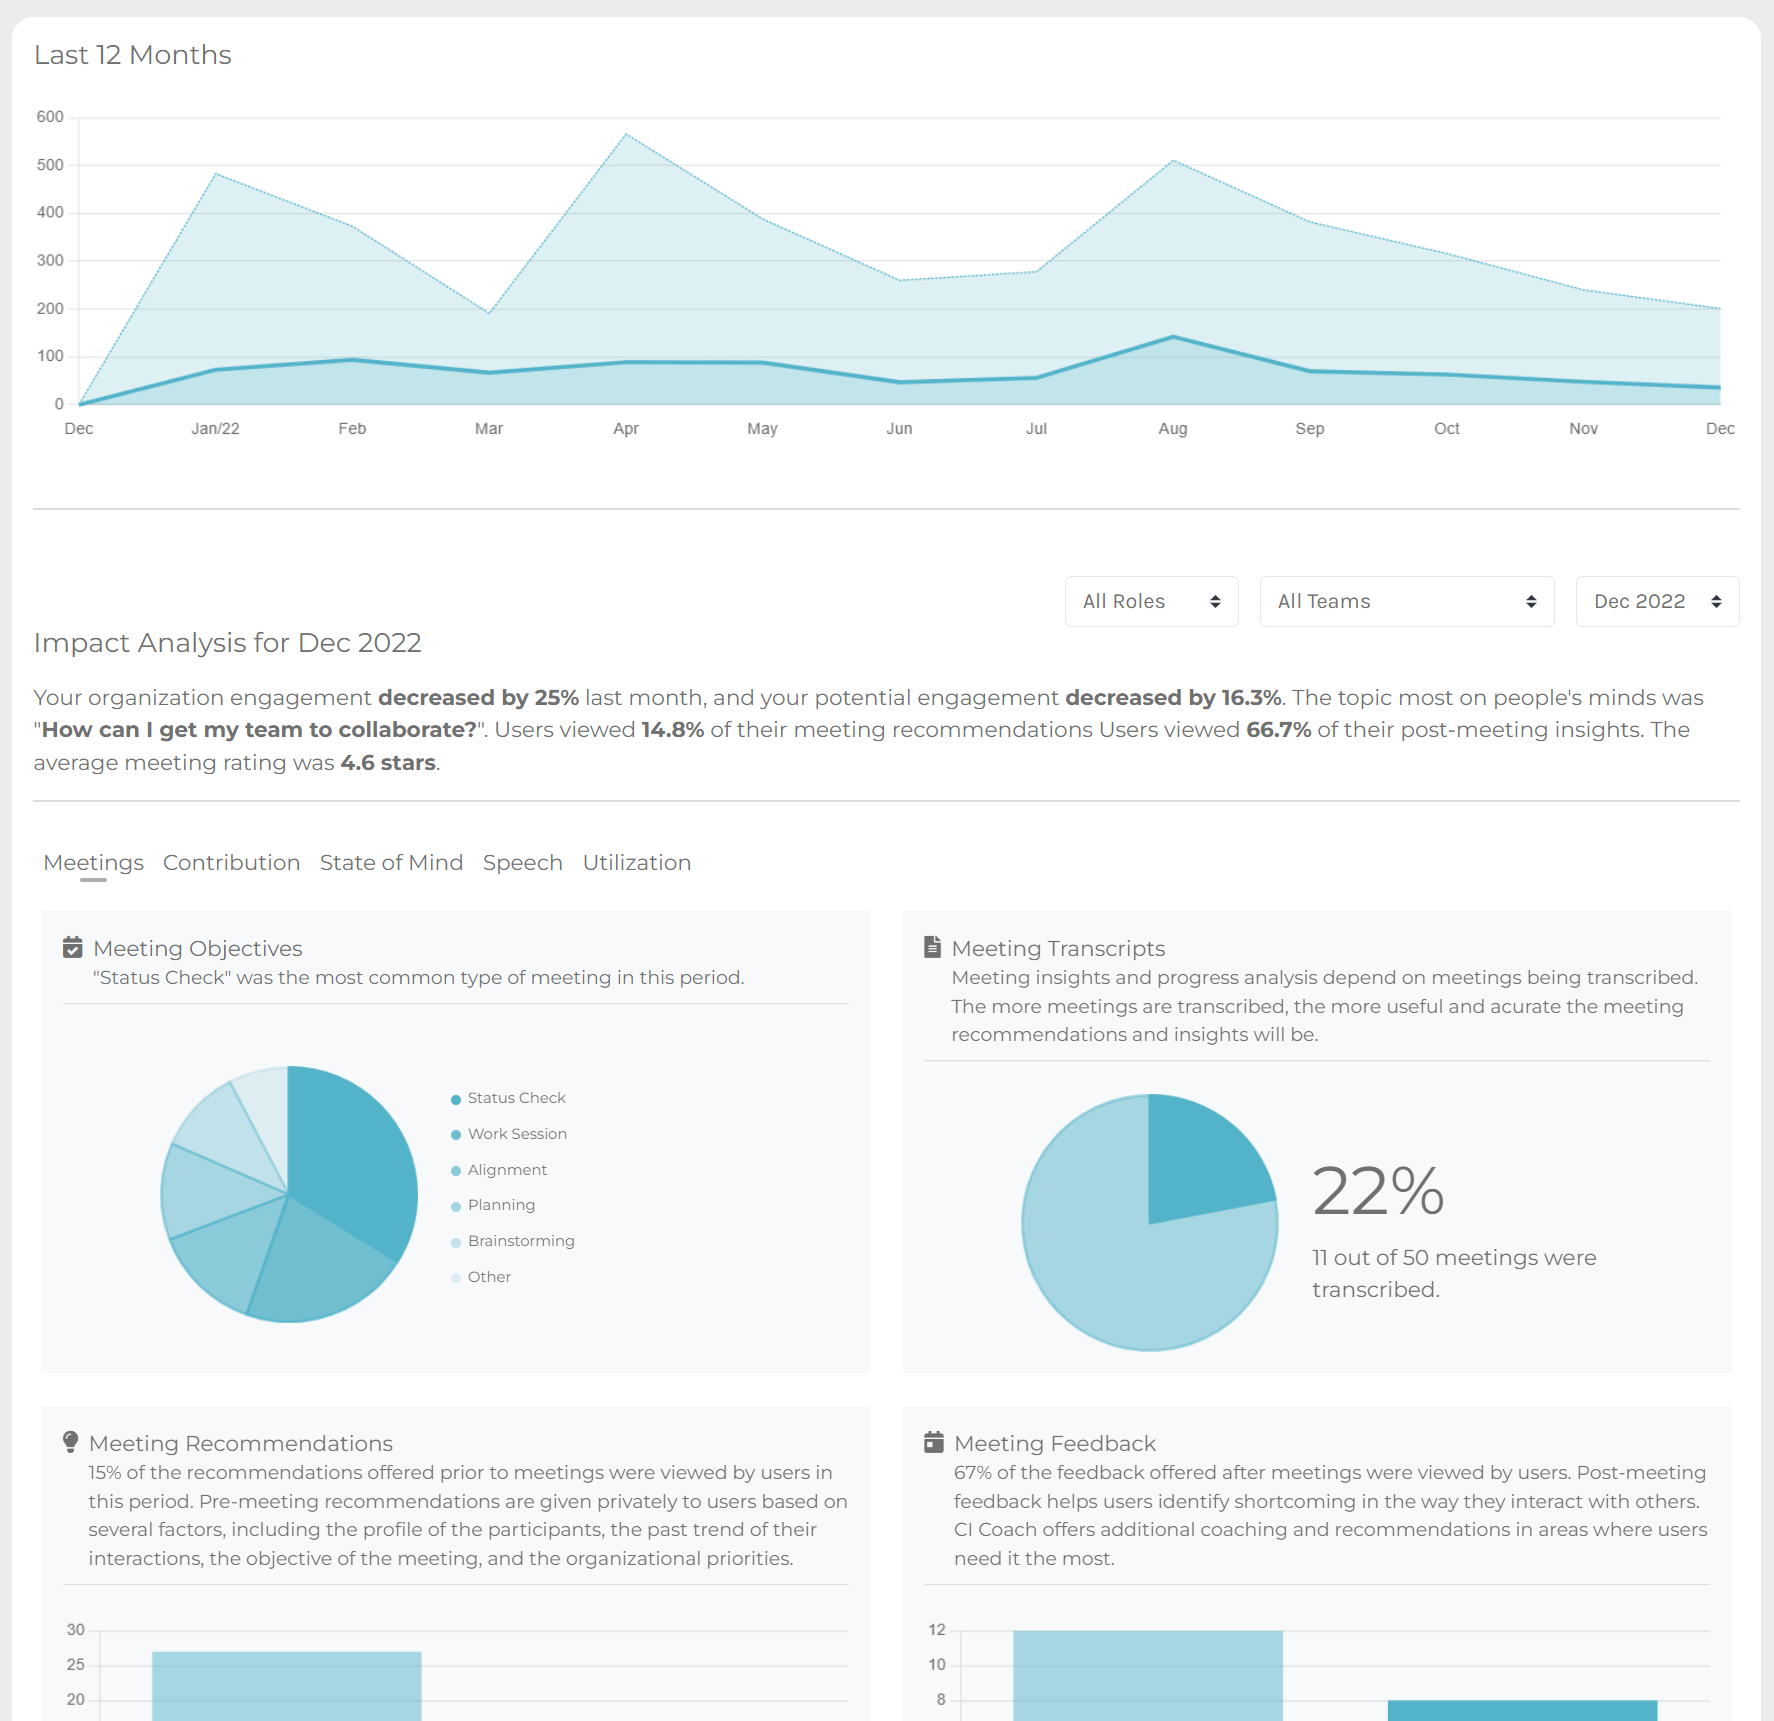Toggle the Other legend entry

pos(480,1277)
